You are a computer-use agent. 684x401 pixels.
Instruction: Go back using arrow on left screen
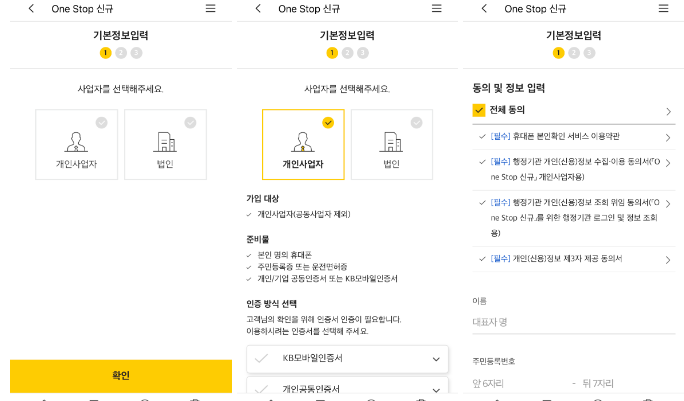(31, 8)
